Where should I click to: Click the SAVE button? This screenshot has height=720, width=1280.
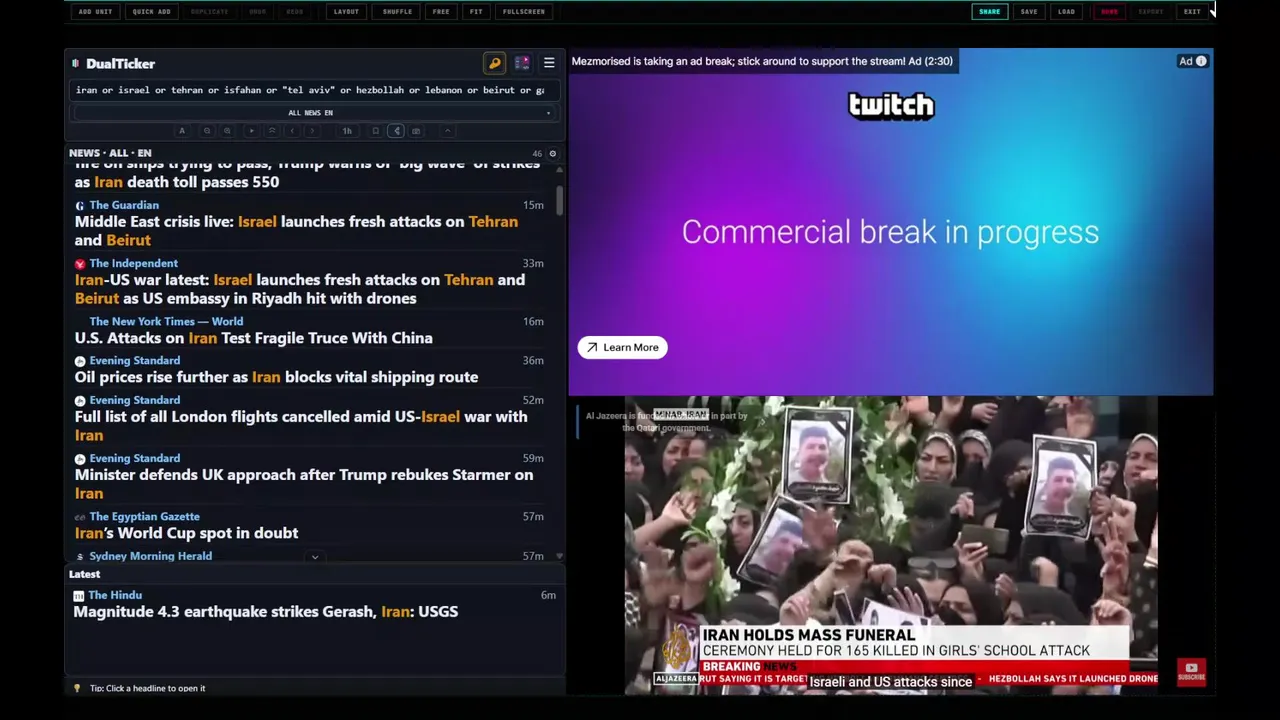tap(1029, 12)
